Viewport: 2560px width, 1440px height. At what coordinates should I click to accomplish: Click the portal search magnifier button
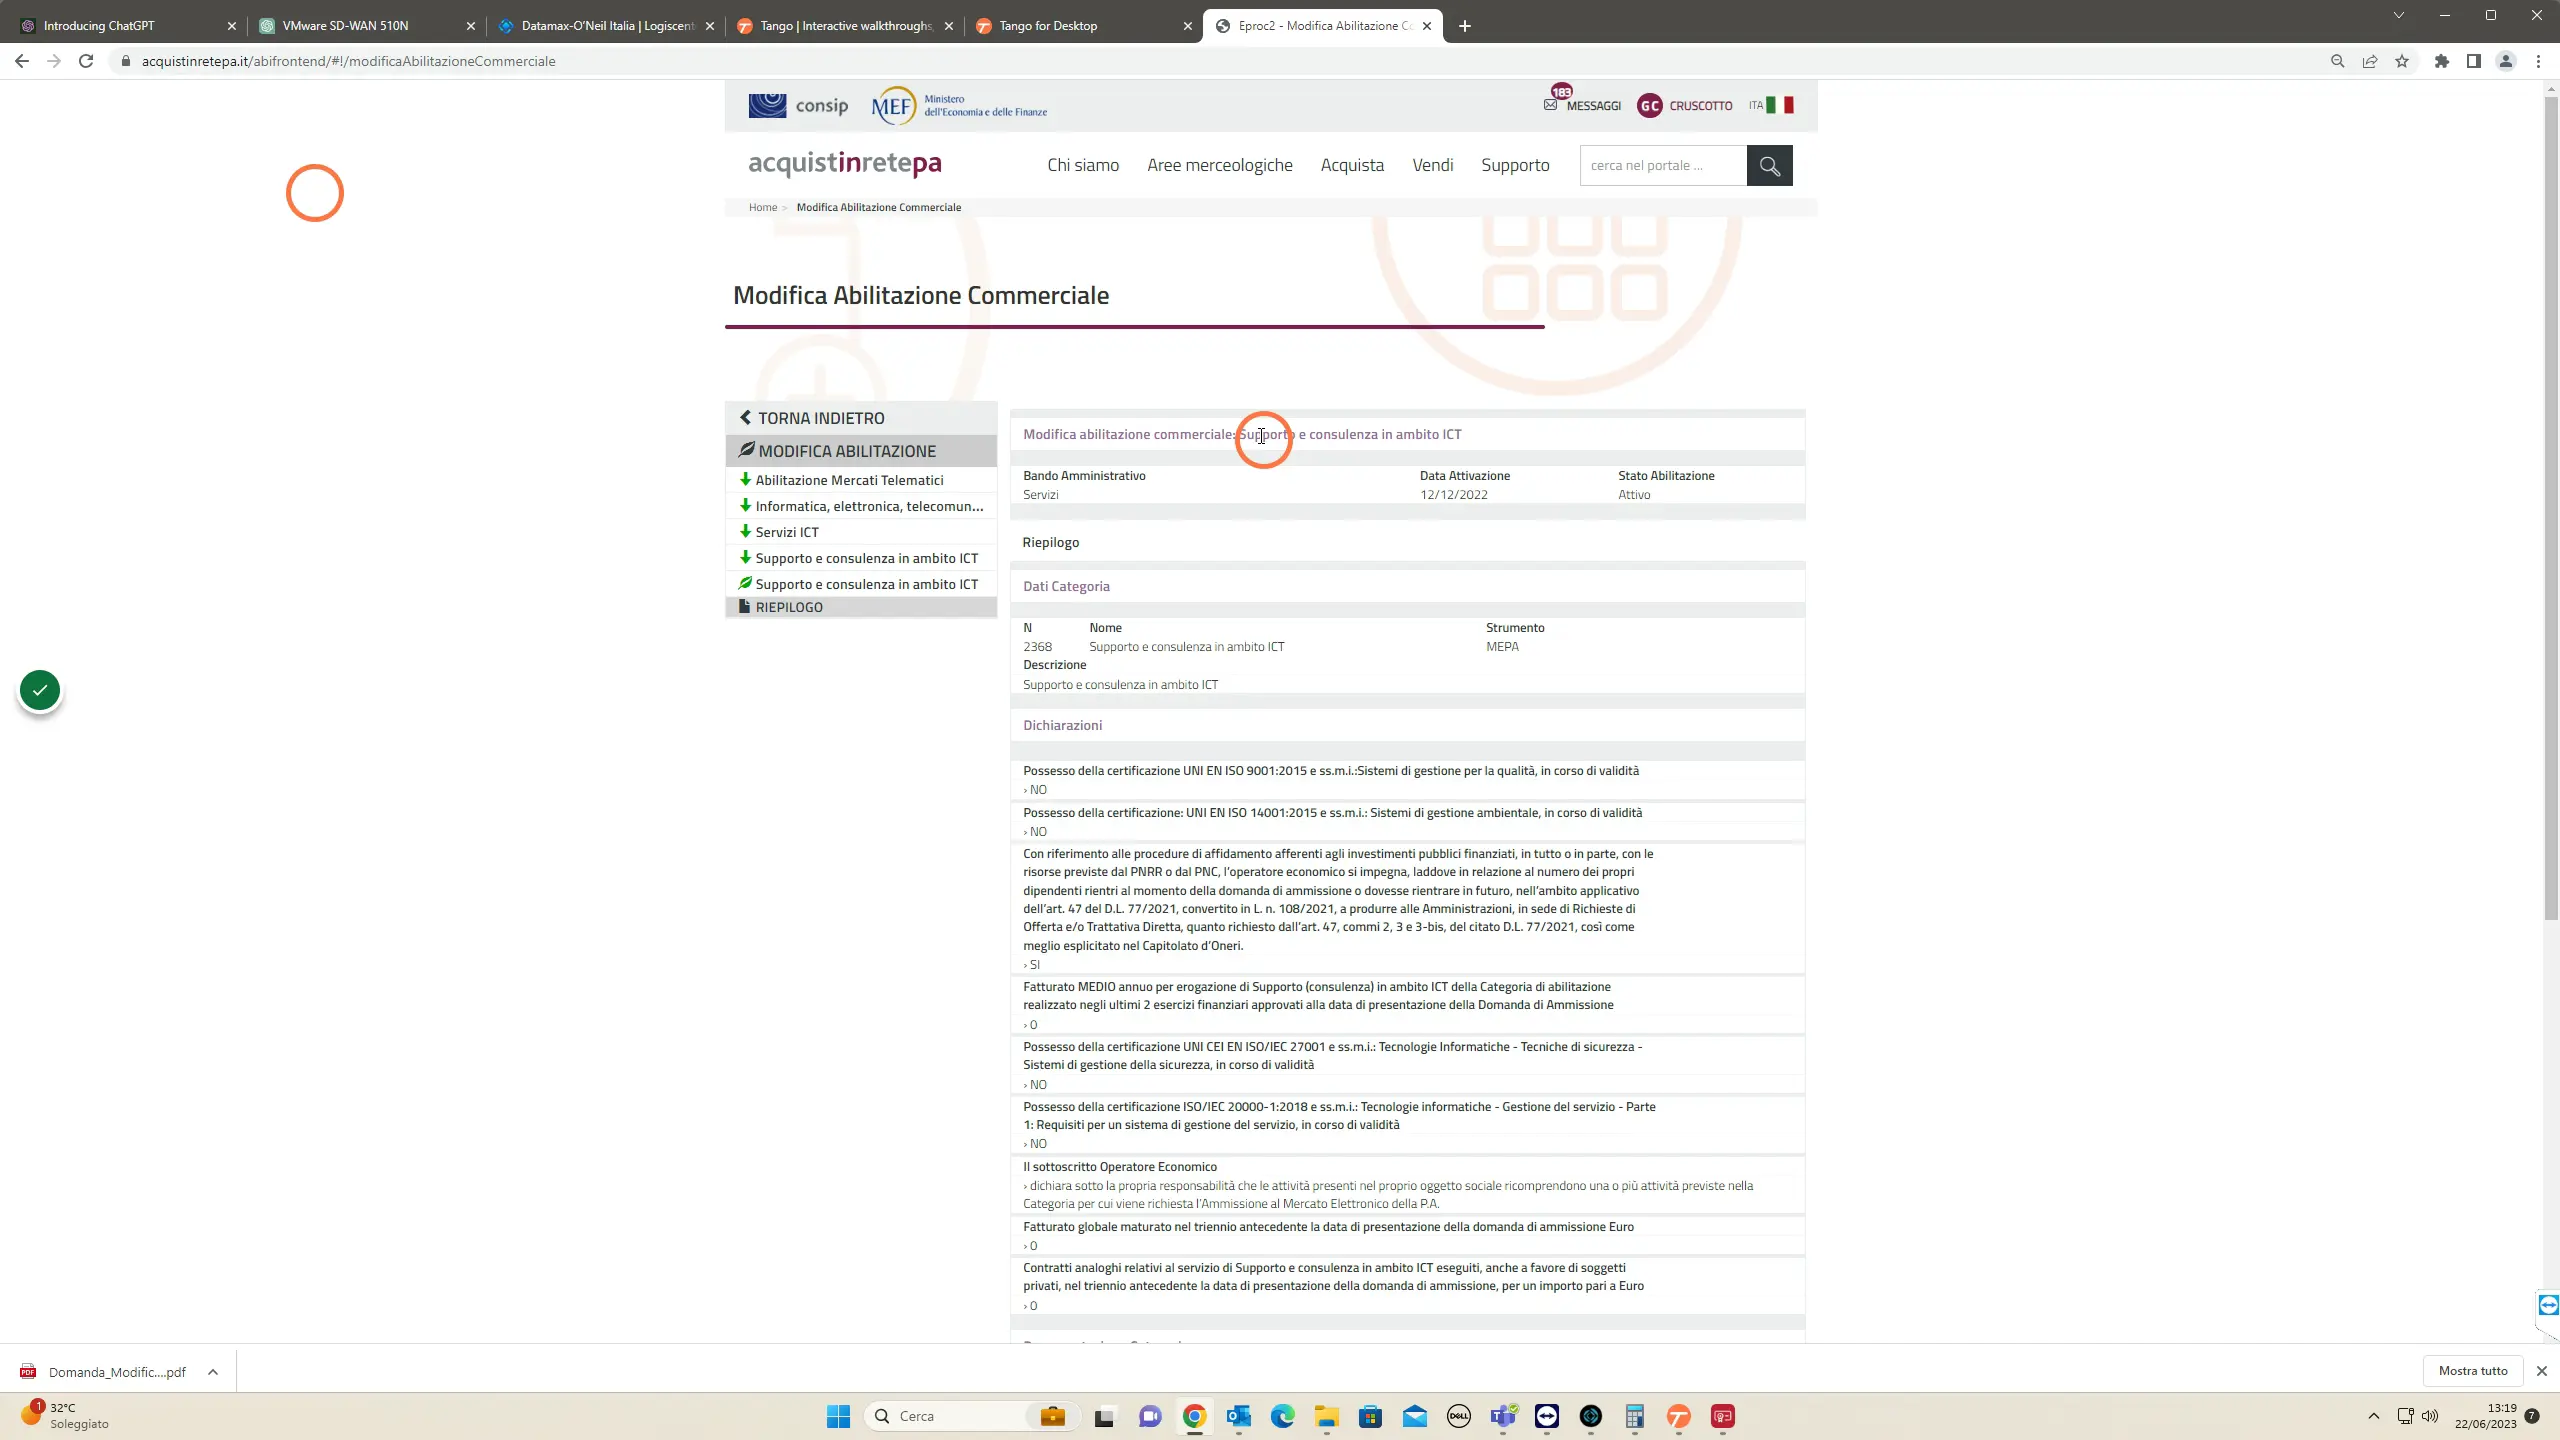point(1769,165)
